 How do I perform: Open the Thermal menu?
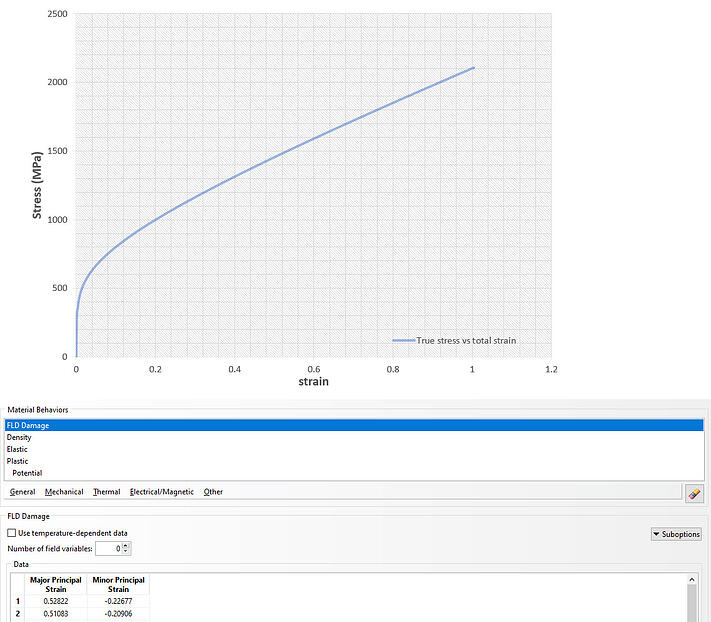click(x=107, y=491)
